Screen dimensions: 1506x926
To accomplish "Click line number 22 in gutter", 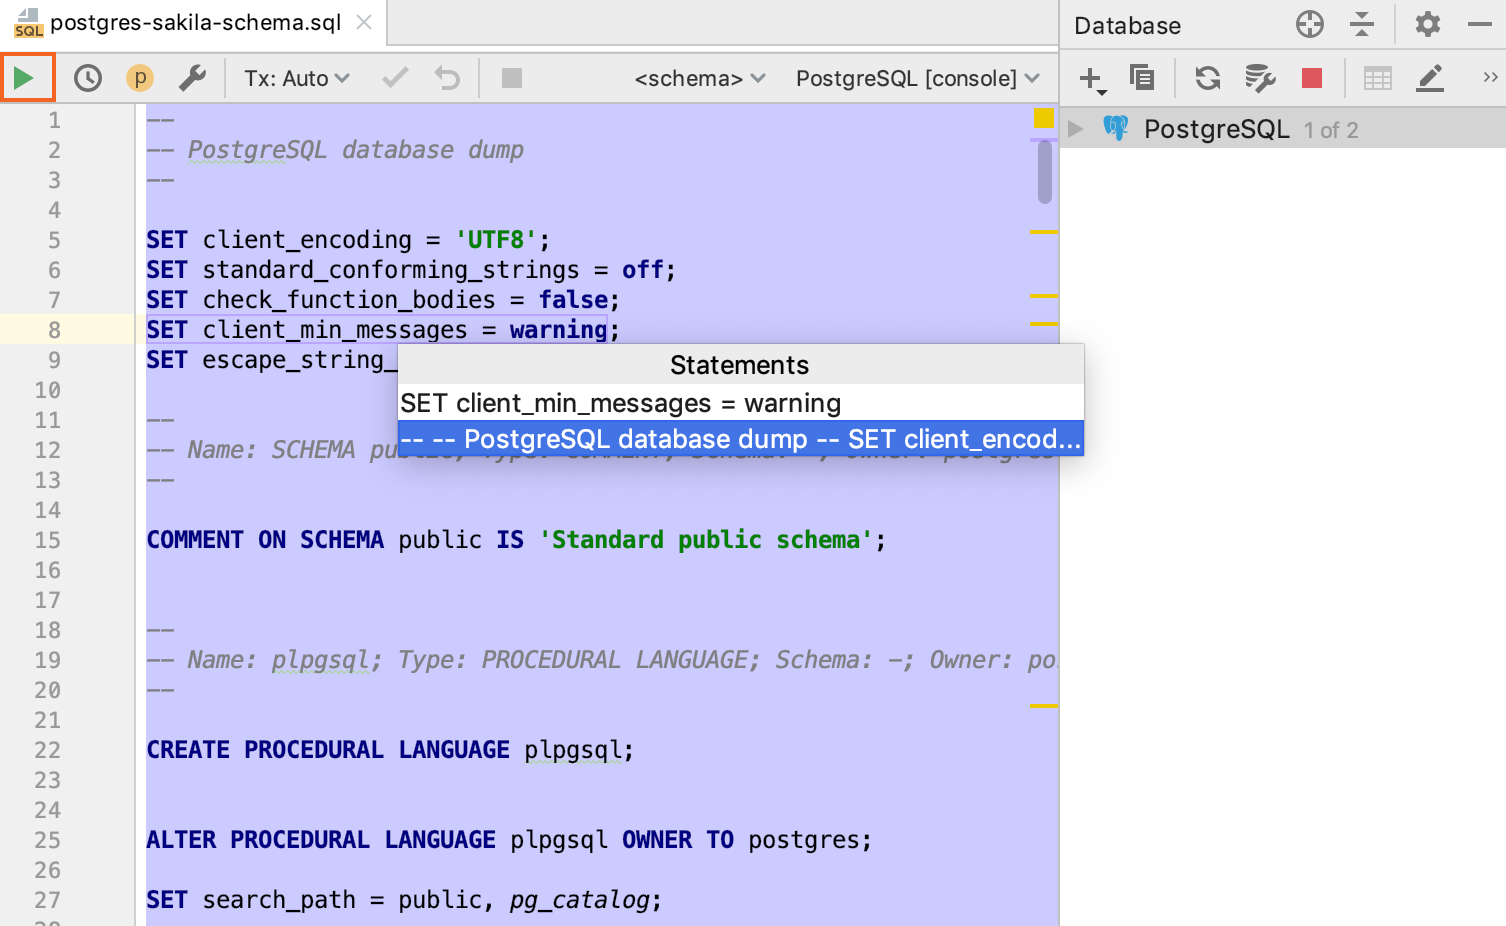I will coord(48,750).
